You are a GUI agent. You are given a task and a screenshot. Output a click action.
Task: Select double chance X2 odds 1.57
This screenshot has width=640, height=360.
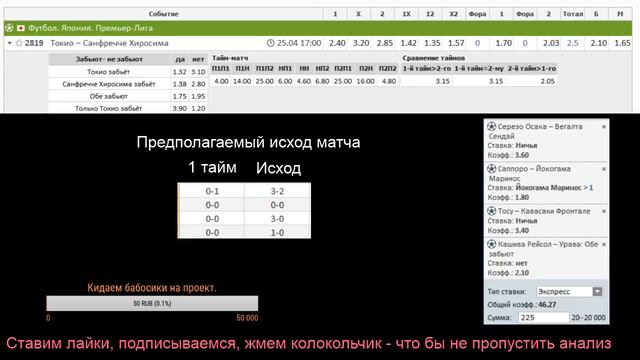[x=456, y=43]
